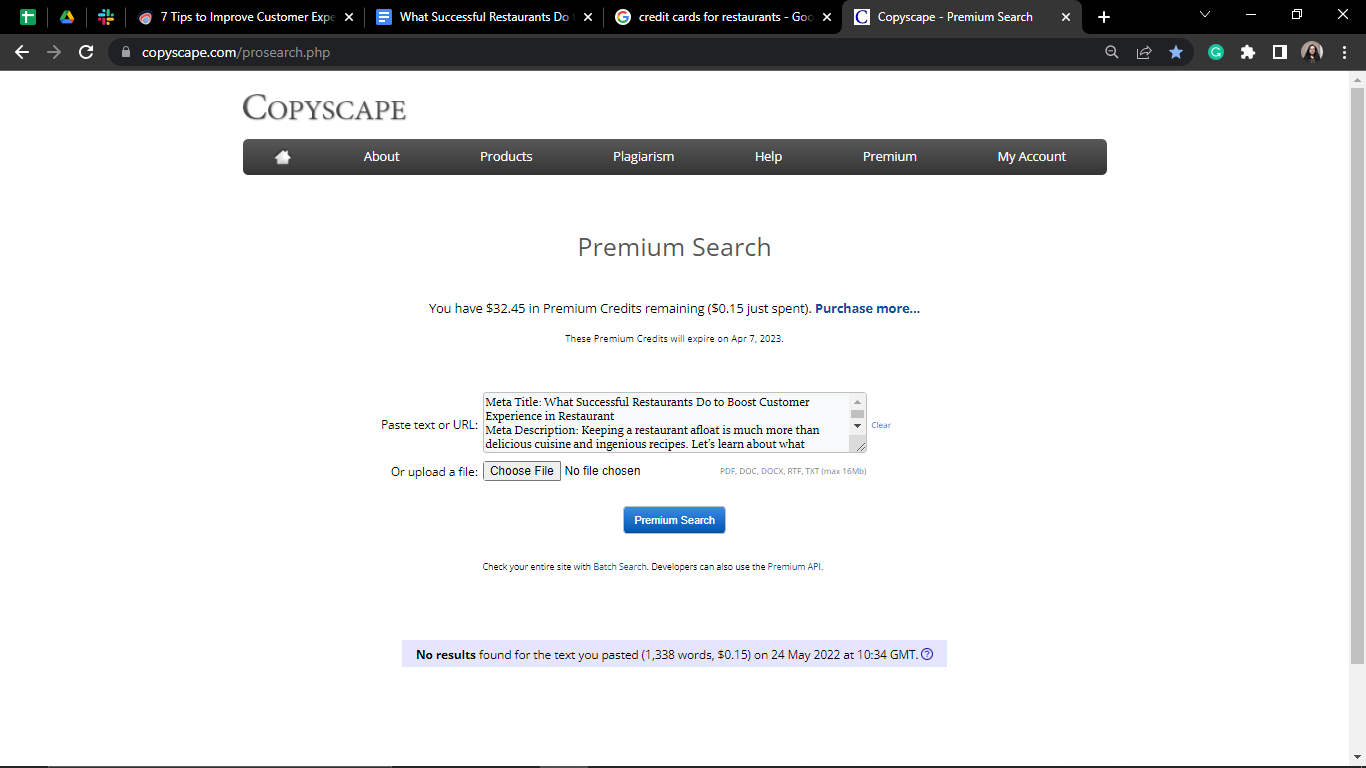The height and width of the screenshot is (768, 1366).
Task: Open the pinned Google Sheets tab
Action: pos(28,17)
